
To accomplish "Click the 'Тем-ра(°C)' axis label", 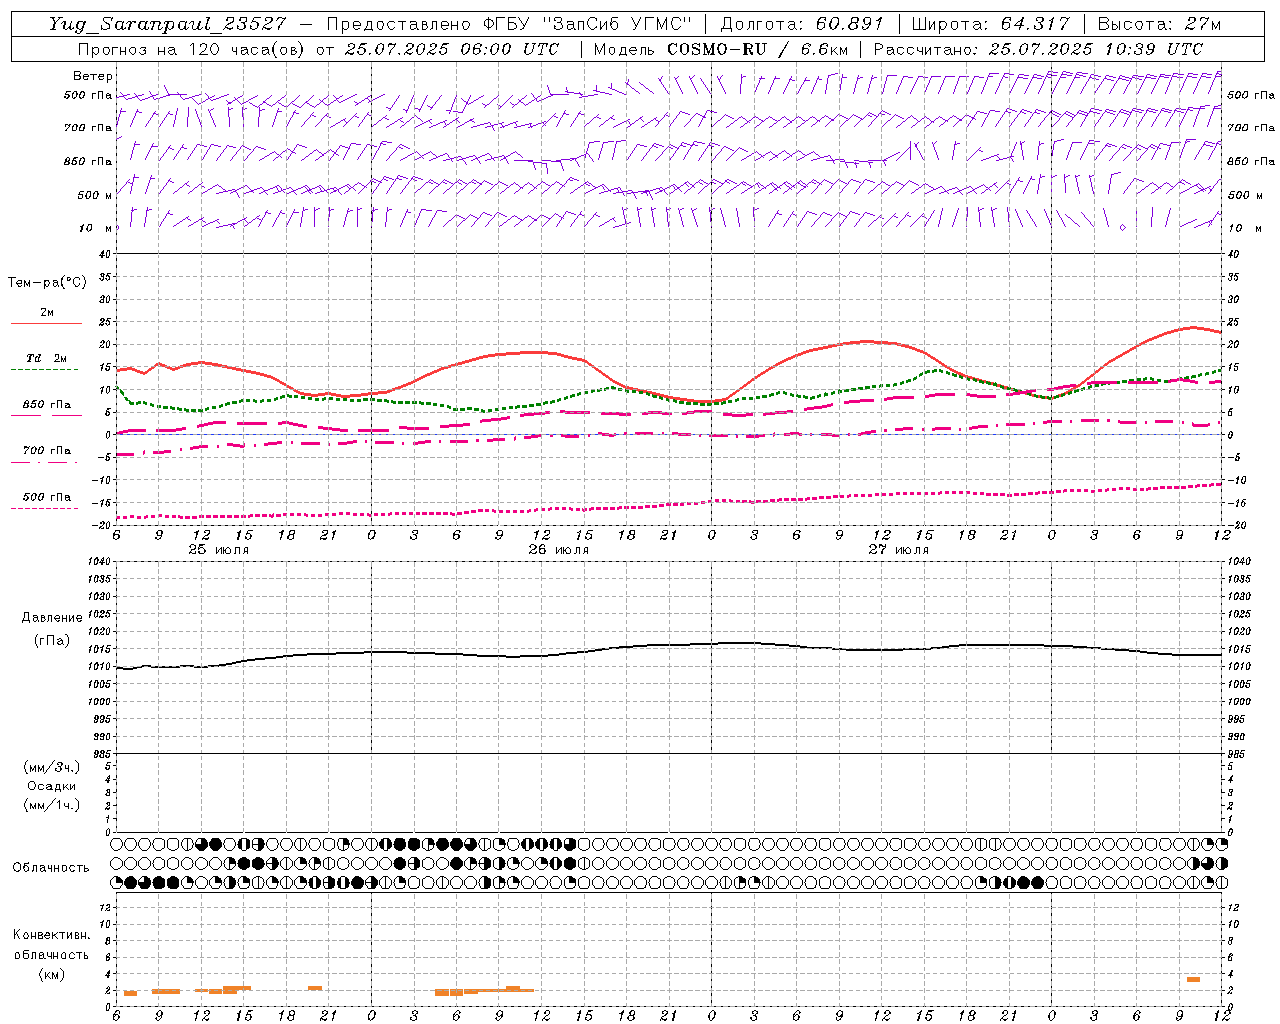I will pos(47,283).
